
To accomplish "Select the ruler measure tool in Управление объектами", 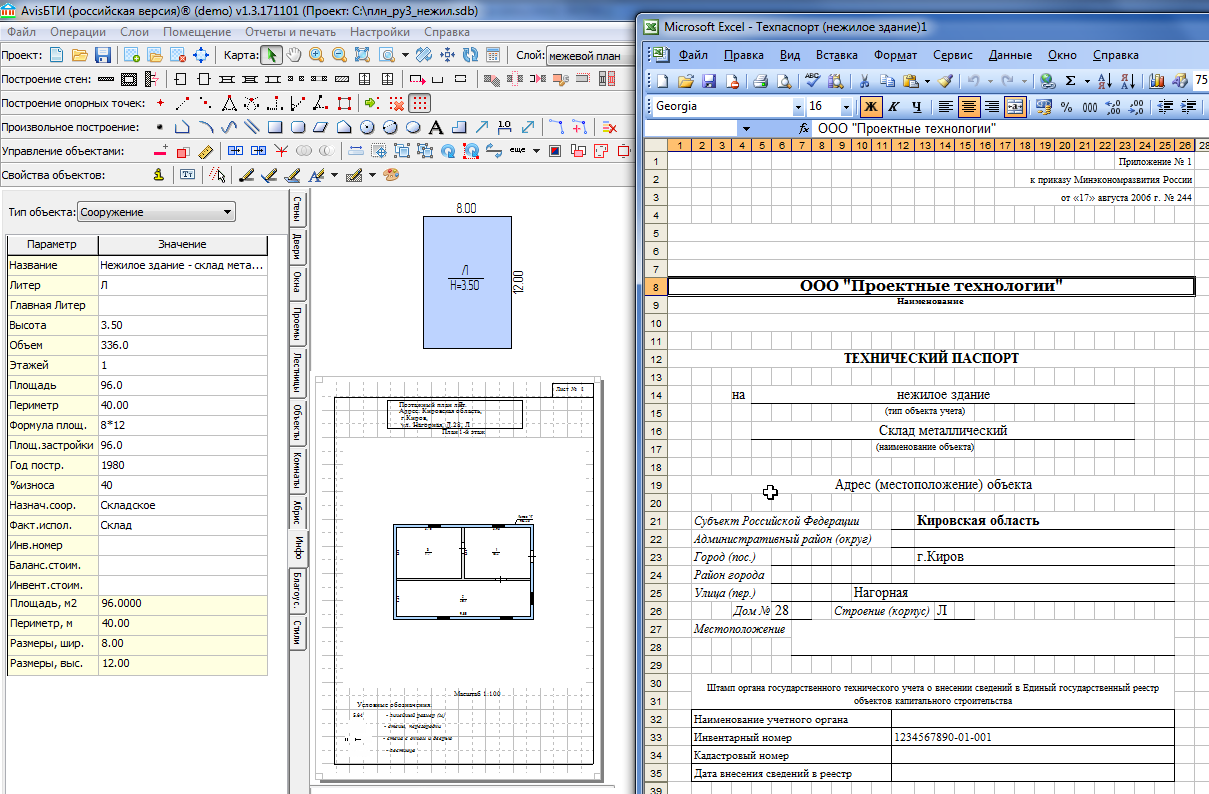I will tap(206, 151).
